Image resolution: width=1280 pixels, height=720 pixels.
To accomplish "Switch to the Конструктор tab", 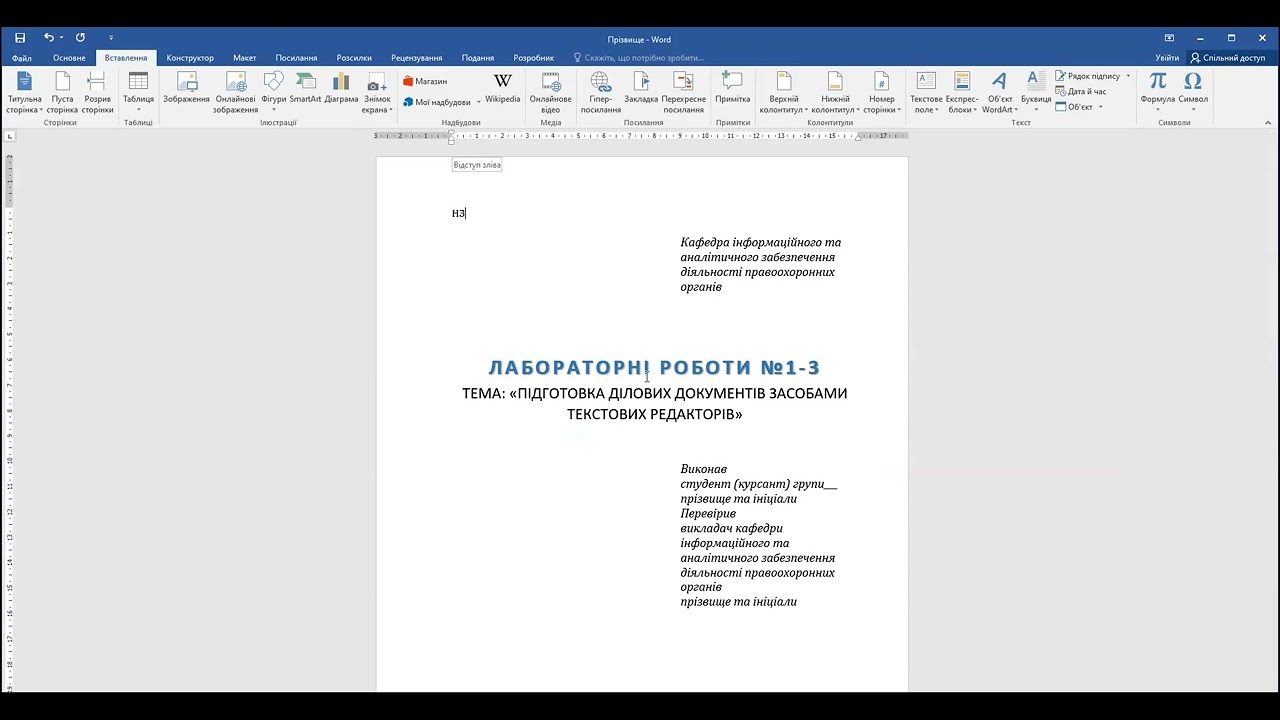I will [190, 58].
